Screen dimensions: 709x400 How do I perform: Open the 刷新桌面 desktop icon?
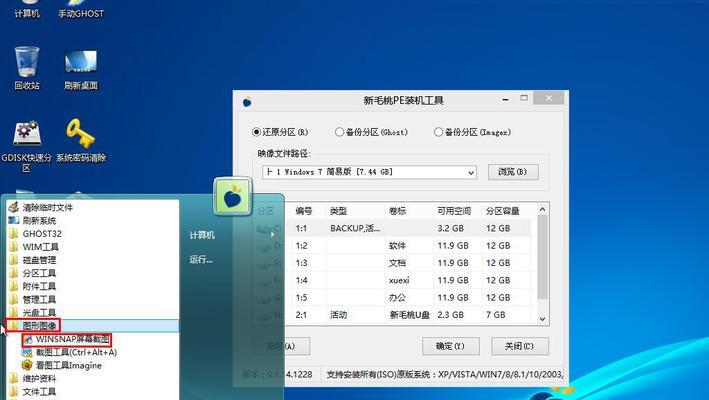click(81, 68)
